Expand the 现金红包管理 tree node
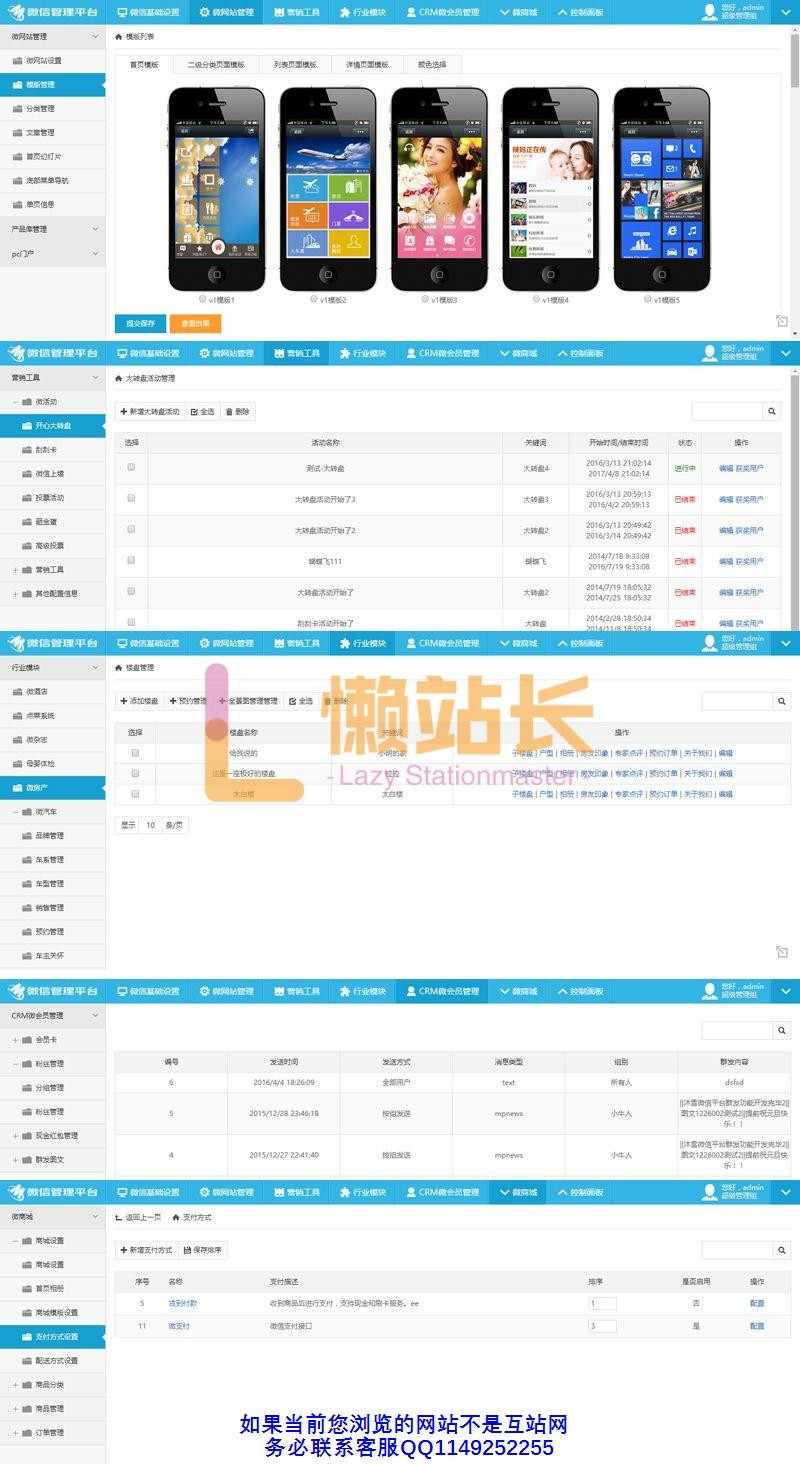Viewport: 800px width, 1464px height. tap(15, 1136)
